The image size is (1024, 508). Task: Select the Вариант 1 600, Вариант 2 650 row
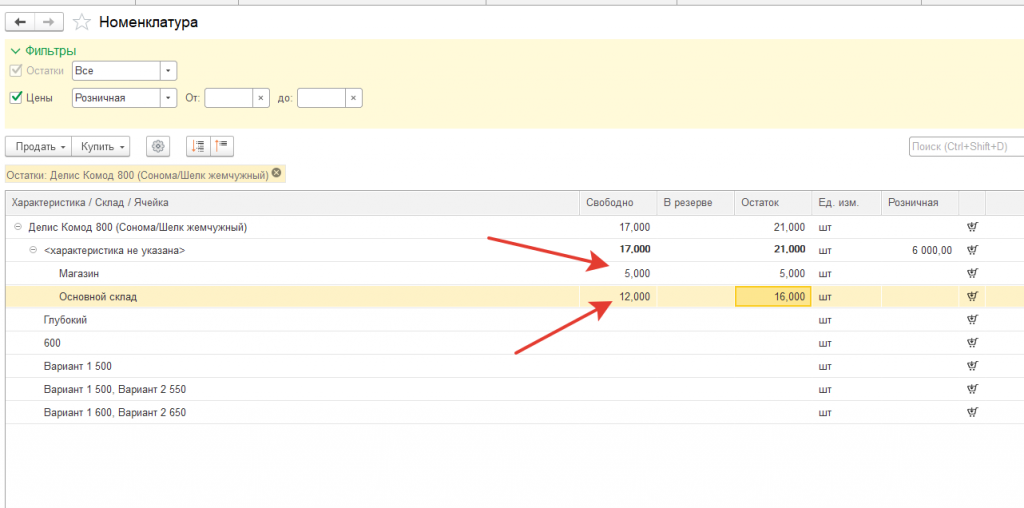pyautogui.click(x=515, y=413)
